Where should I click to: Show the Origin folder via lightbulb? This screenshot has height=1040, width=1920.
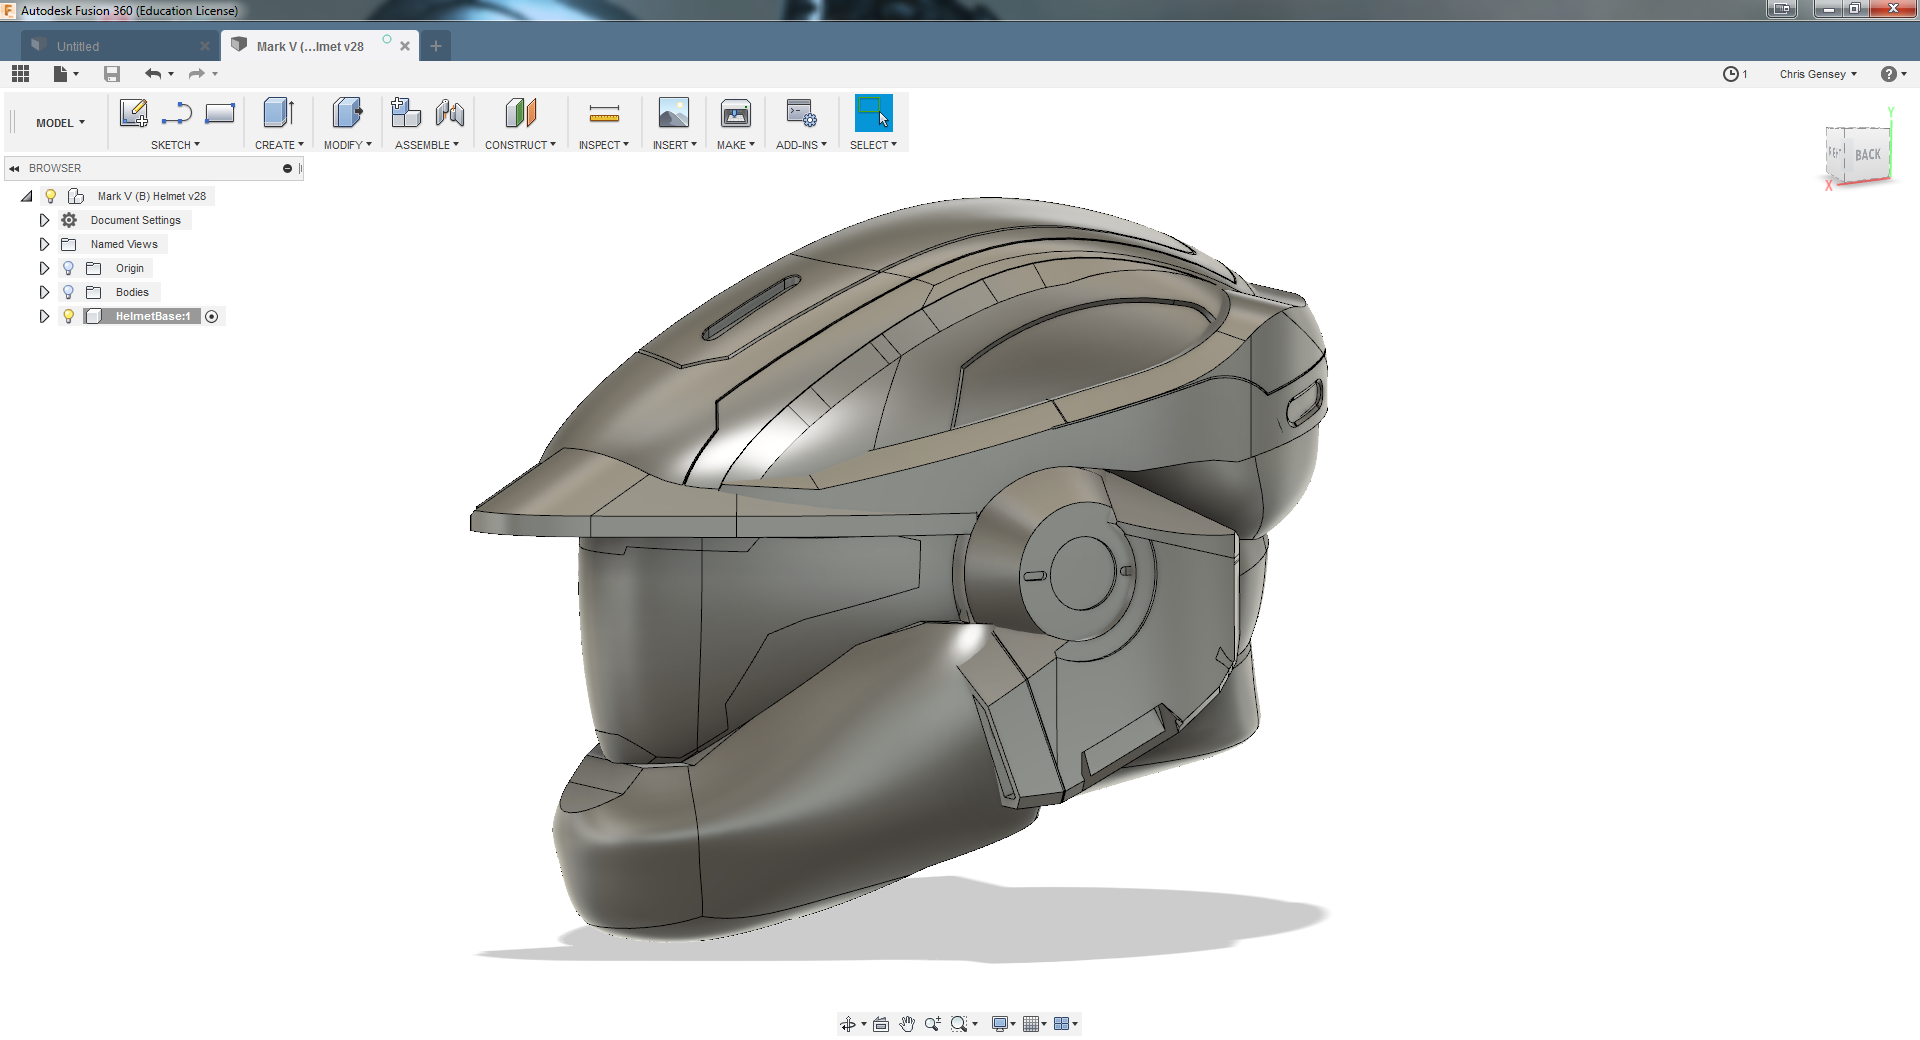[68, 268]
